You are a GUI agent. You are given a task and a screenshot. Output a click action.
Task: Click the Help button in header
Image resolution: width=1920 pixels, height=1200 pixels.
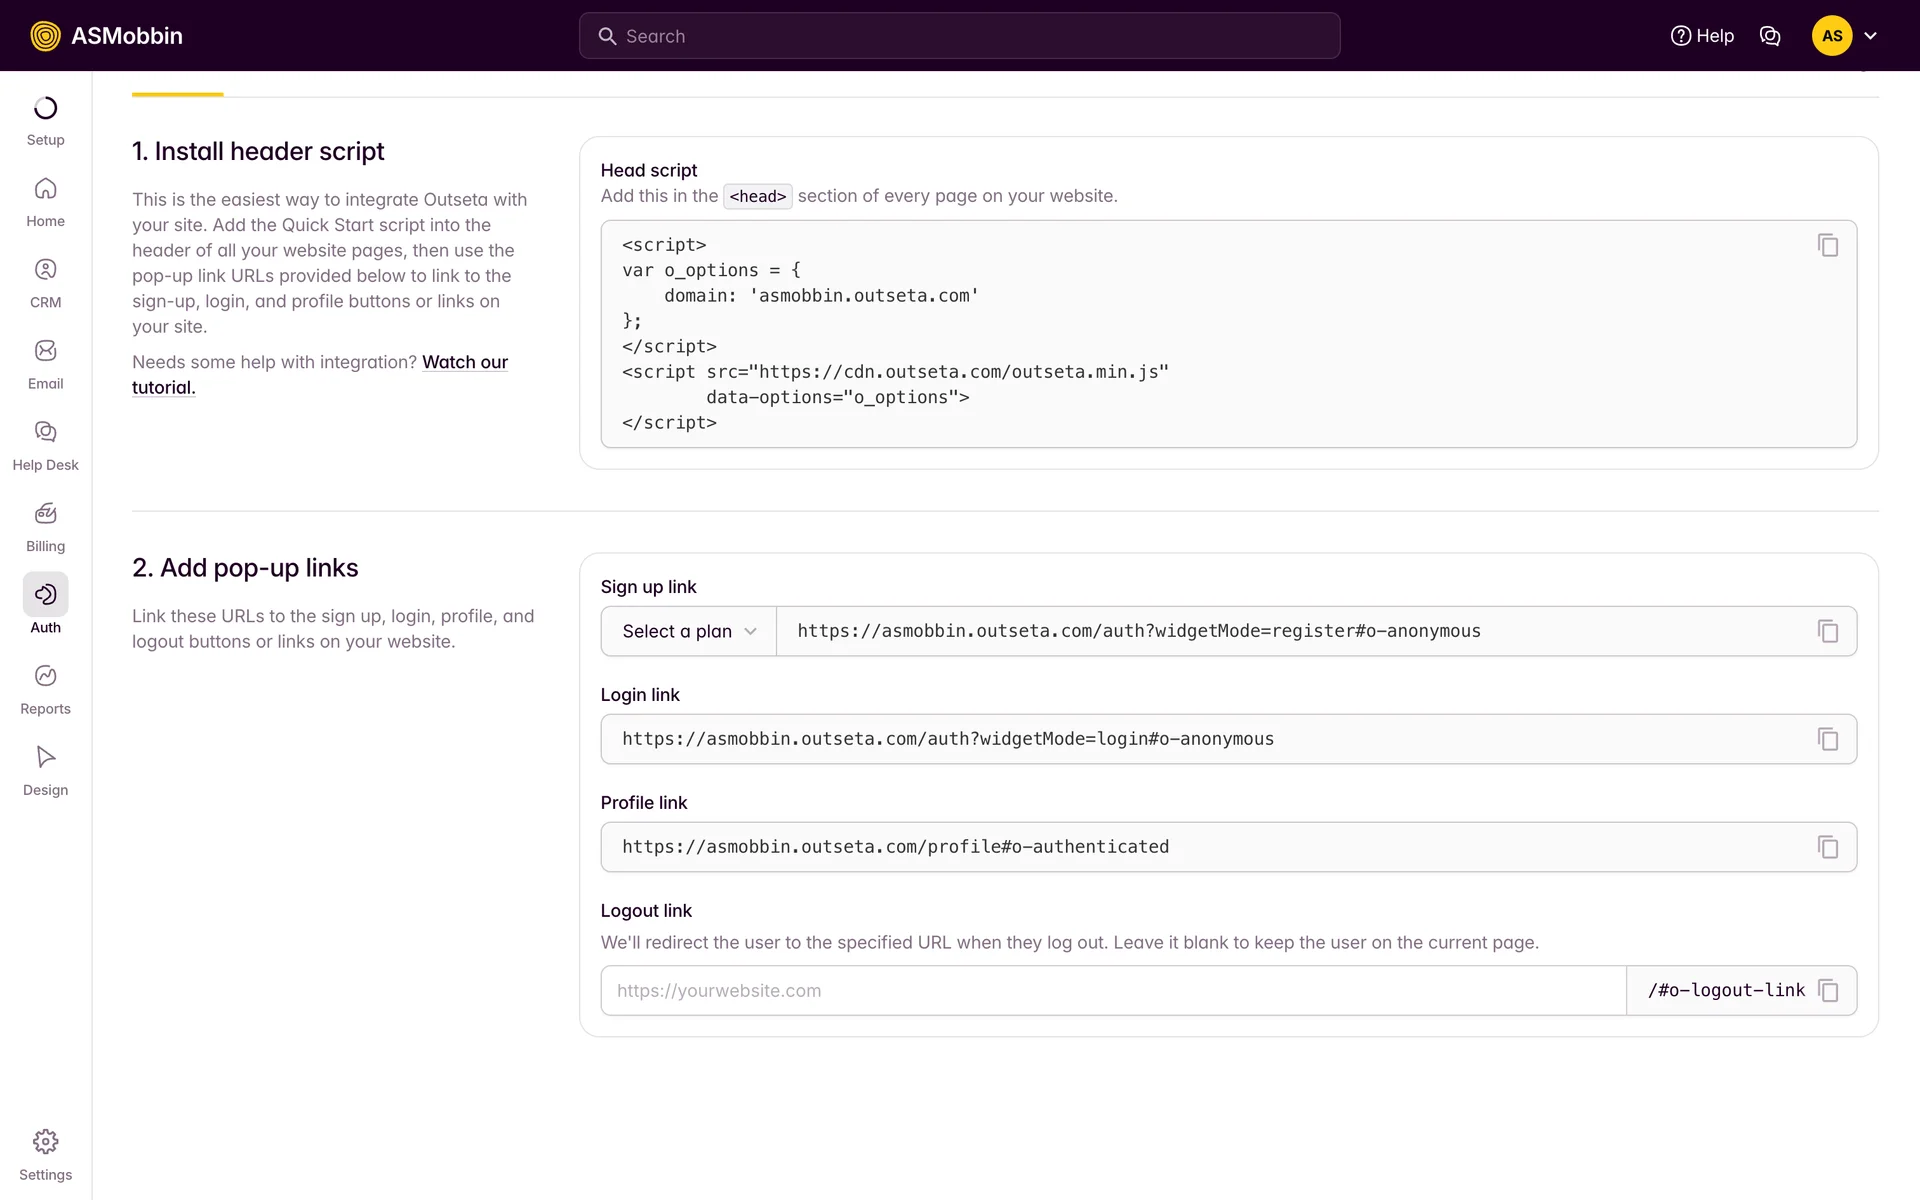coord(1702,36)
